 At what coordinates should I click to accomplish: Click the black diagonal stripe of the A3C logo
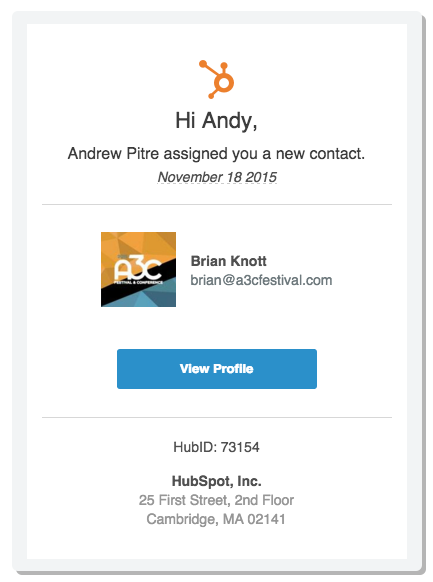point(138,284)
